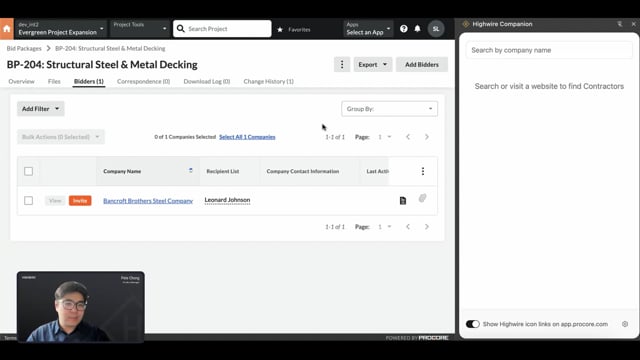Open the Project Tools dropdown
The image size is (640, 360).
[140, 29]
